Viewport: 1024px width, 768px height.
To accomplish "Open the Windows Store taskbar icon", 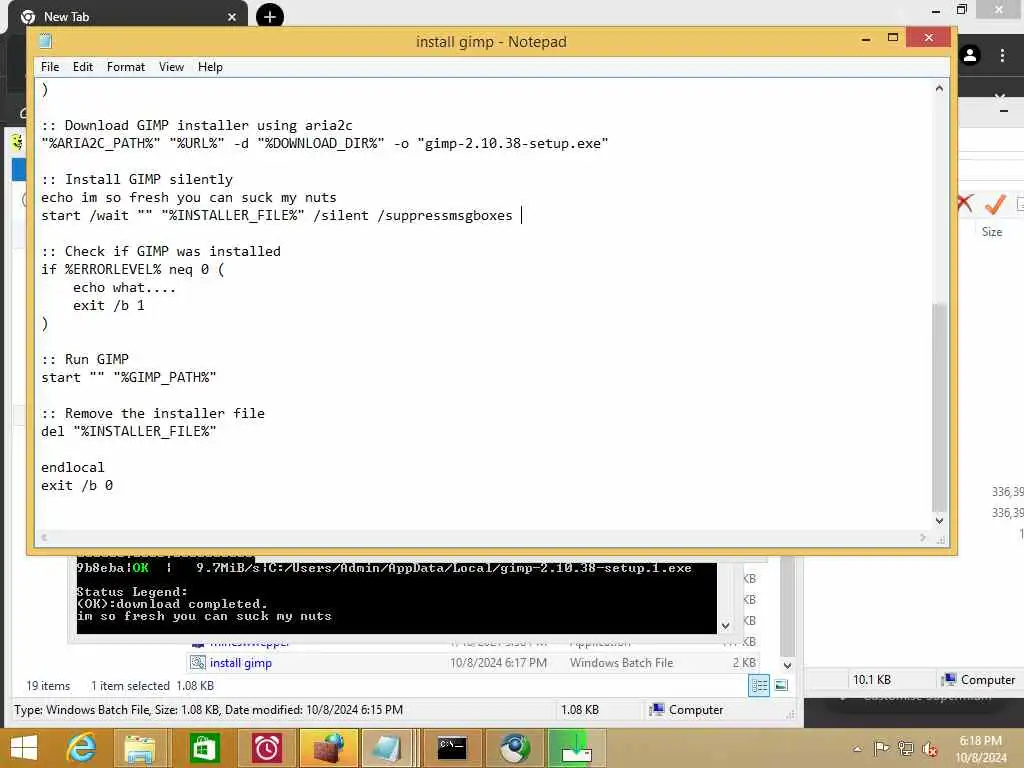I will click(204, 748).
